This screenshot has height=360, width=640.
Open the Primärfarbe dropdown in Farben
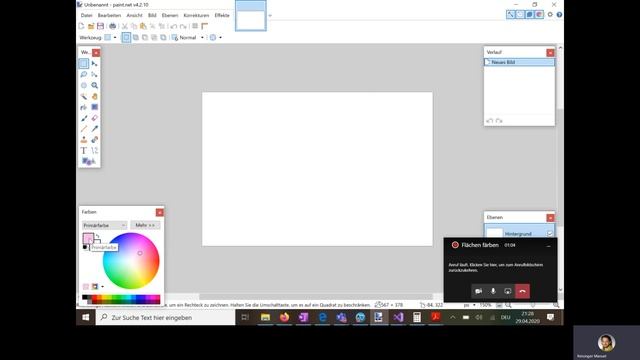pos(104,225)
